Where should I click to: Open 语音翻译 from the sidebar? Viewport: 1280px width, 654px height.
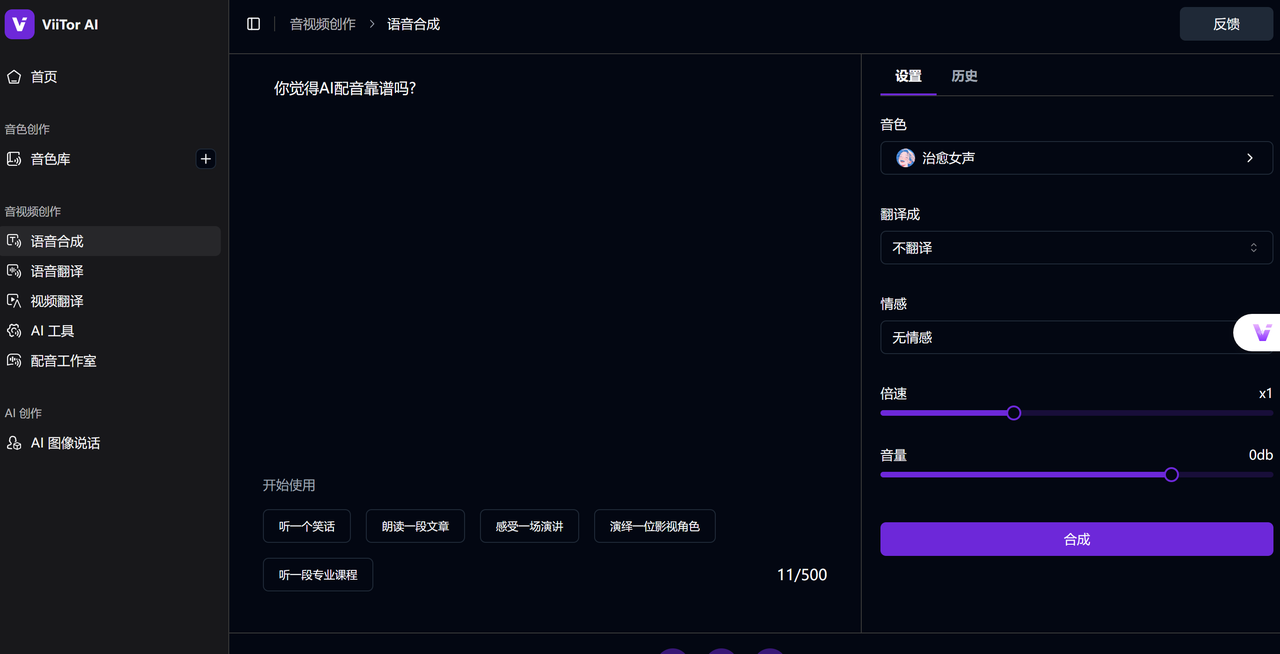(x=57, y=270)
